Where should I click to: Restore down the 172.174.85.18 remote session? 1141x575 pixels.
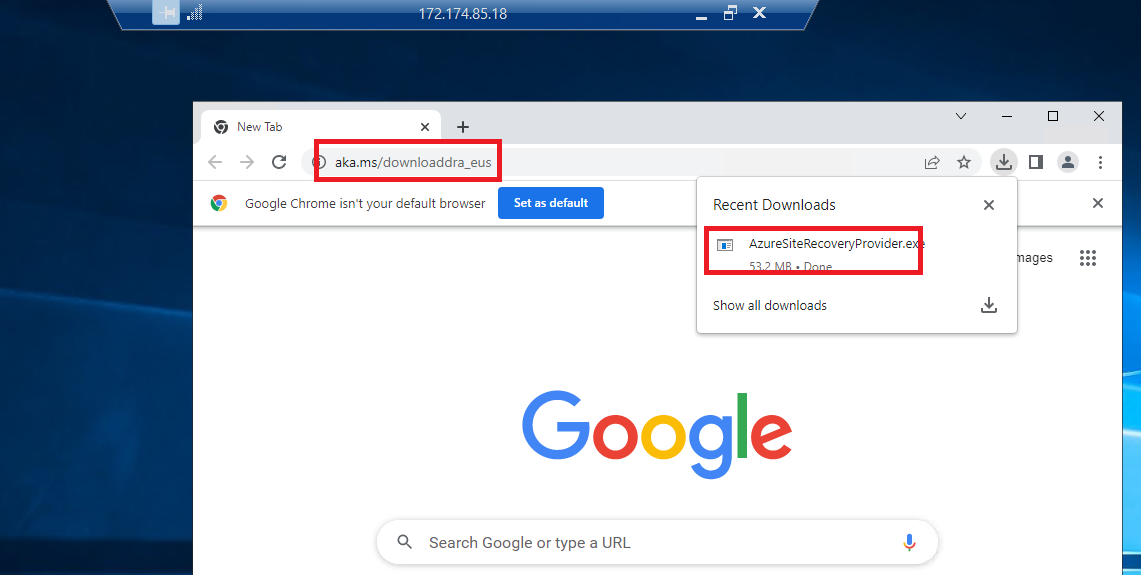click(x=731, y=12)
